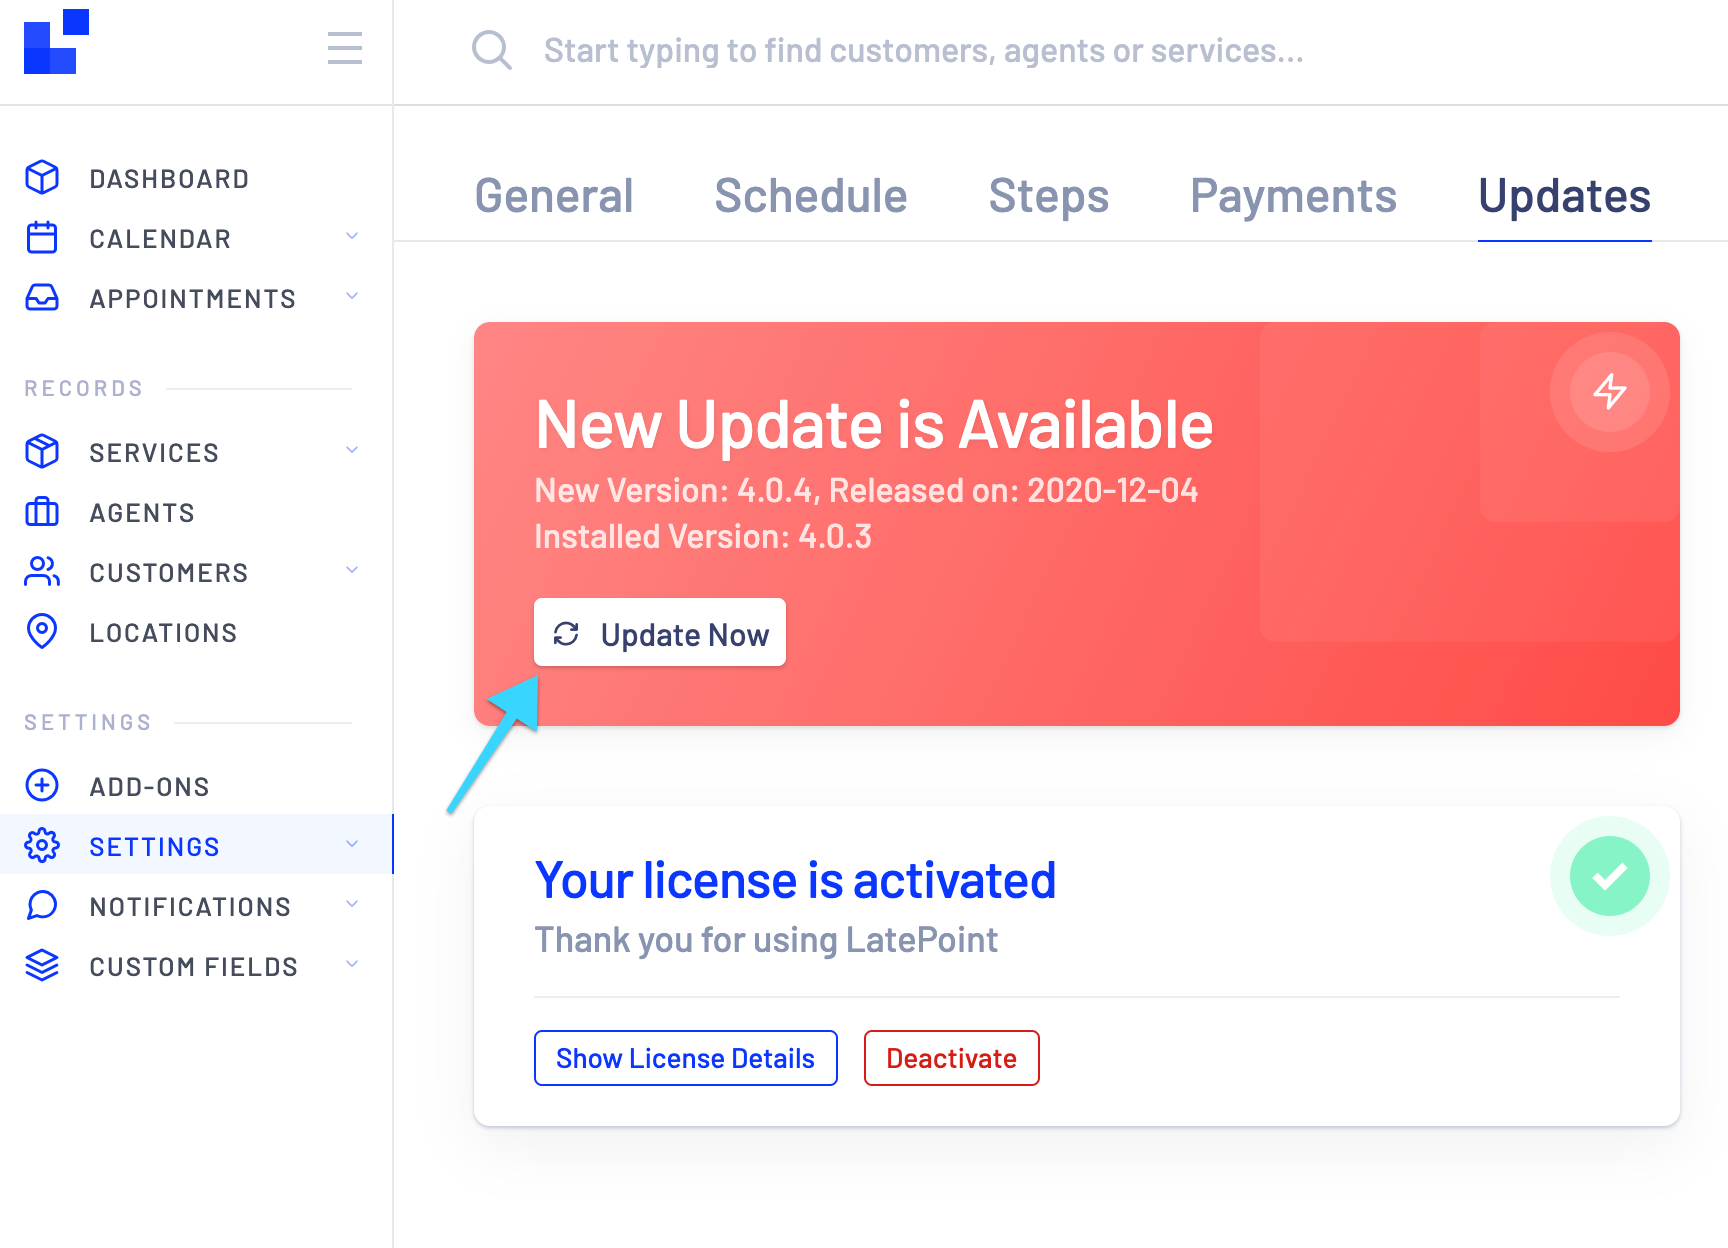Screen dimensions: 1728x1248
Task: Open Add-ons with the plus icon
Action: (41, 786)
